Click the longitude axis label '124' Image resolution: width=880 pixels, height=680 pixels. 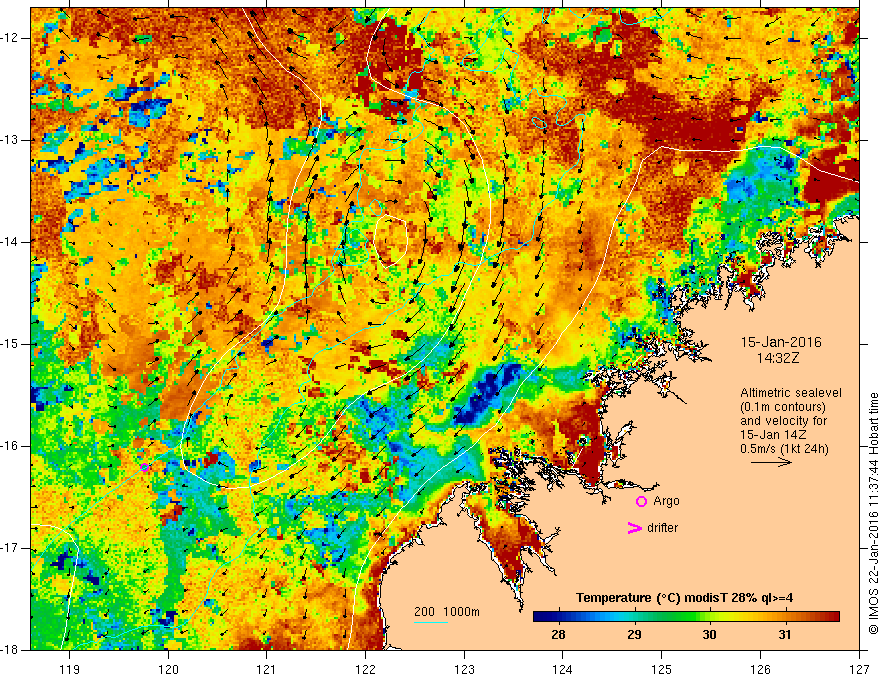(563, 669)
